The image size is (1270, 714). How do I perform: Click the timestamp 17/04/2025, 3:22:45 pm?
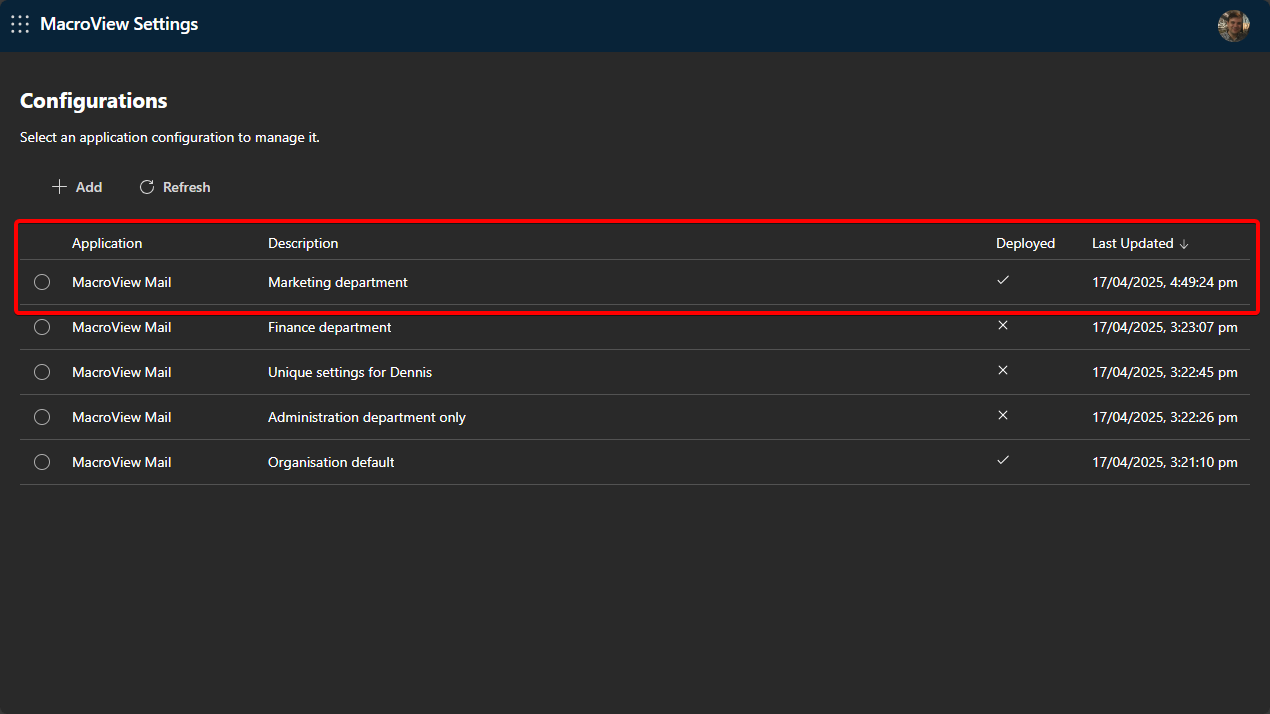1165,372
